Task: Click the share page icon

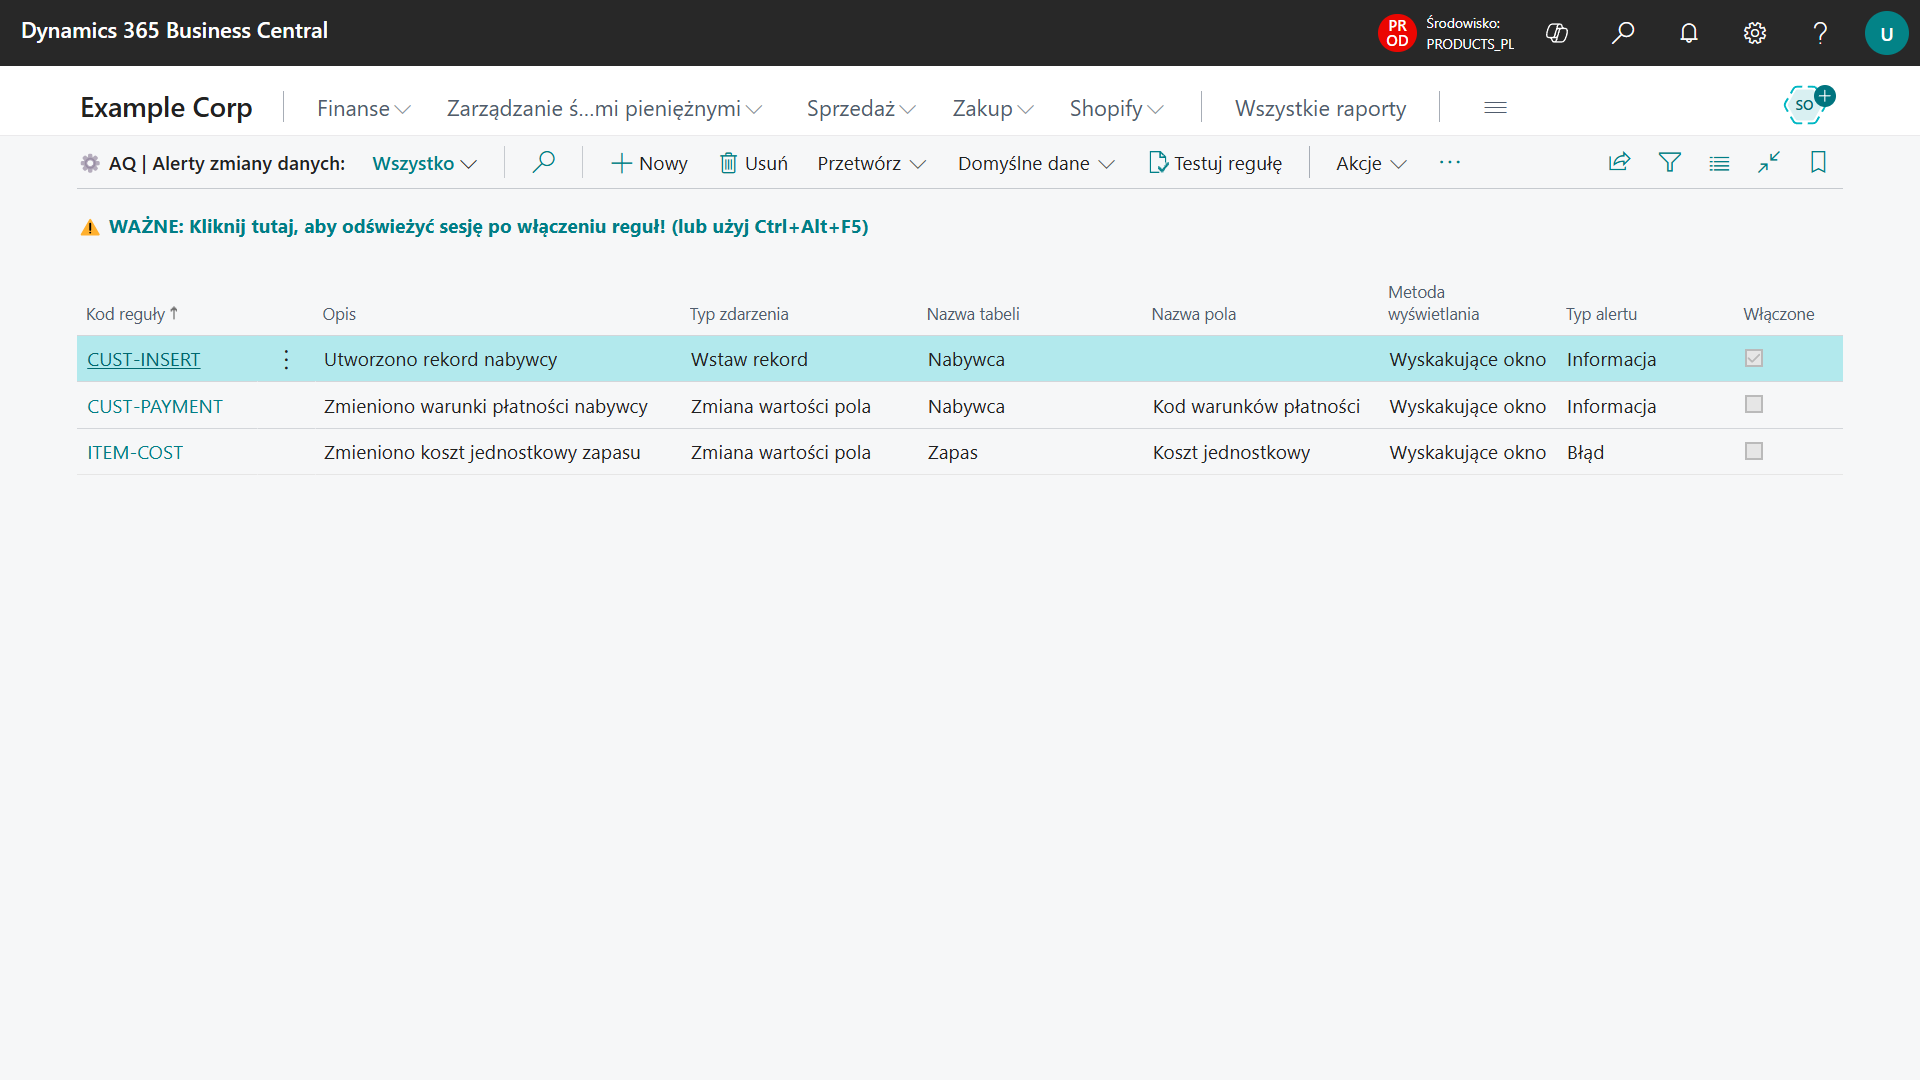Action: pos(1619,162)
